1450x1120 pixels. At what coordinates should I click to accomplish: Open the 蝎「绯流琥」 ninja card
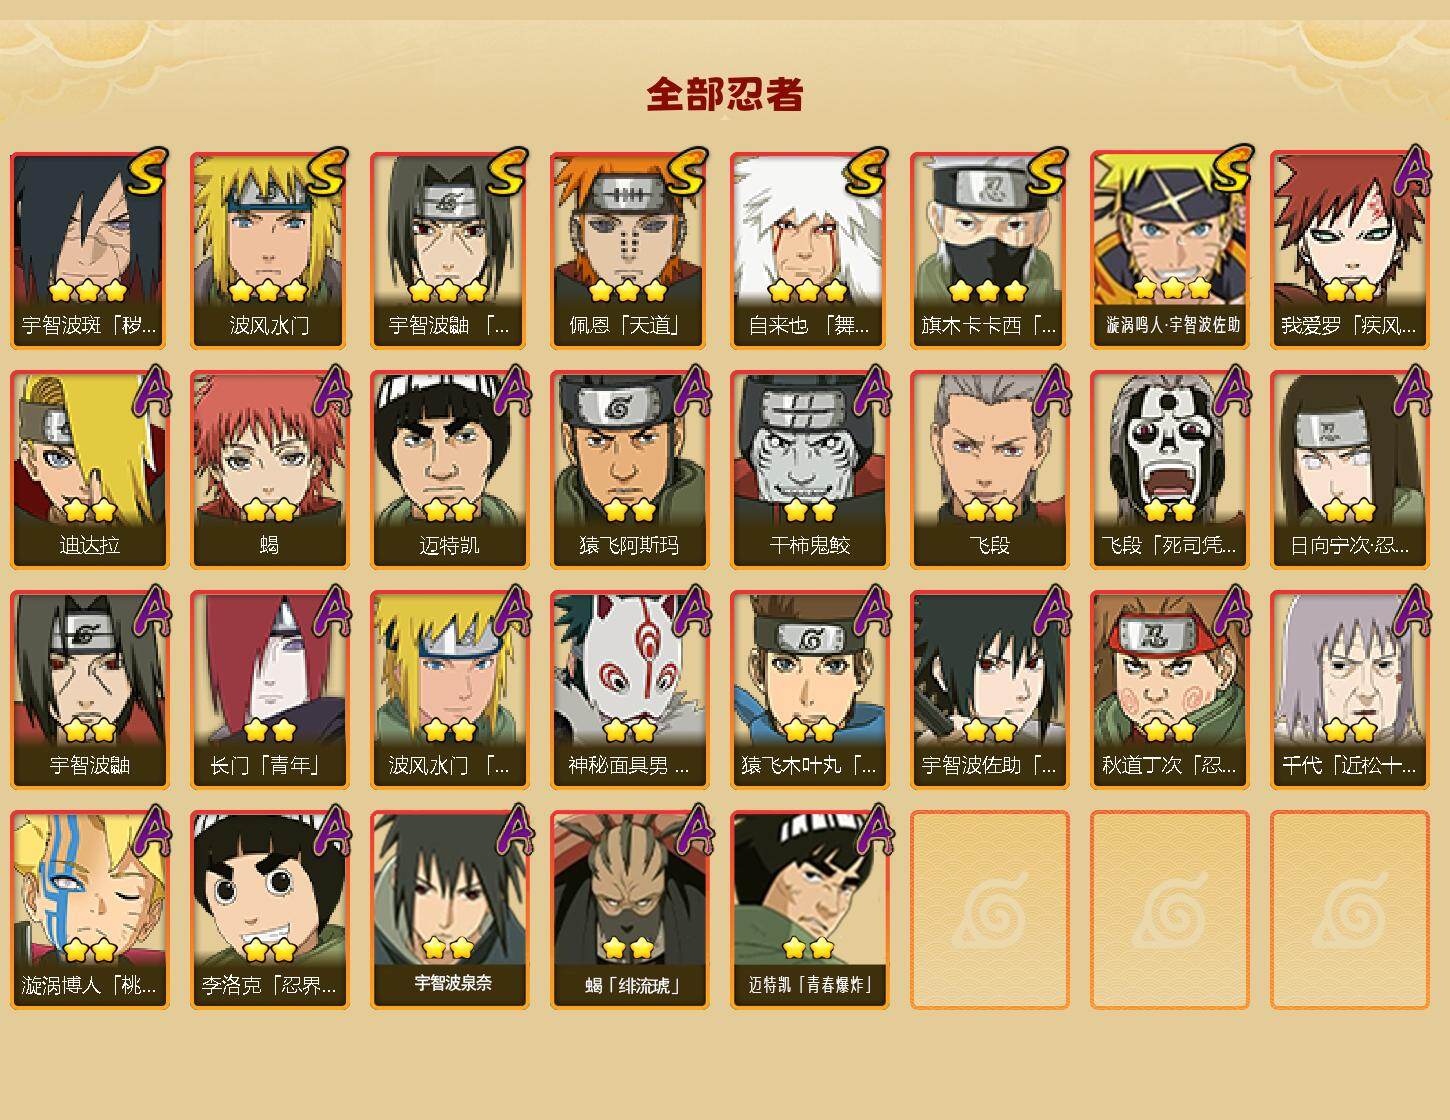click(630, 910)
